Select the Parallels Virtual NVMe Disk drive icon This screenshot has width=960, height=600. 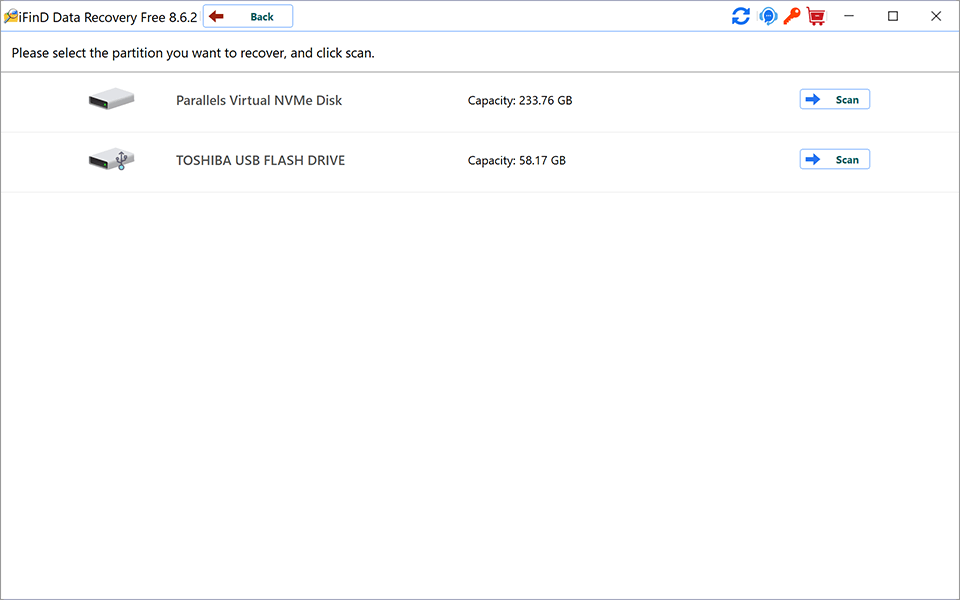(x=111, y=99)
